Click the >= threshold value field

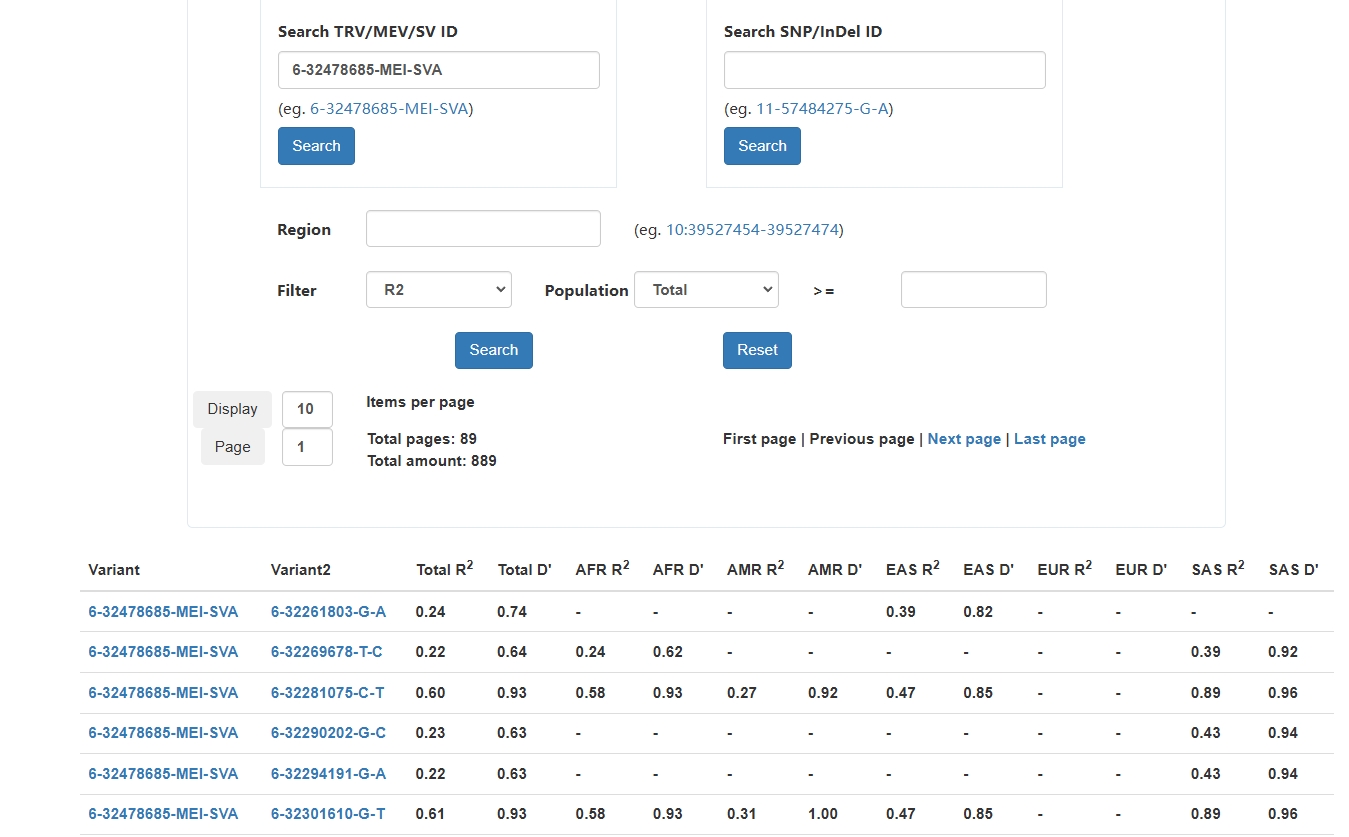pos(974,289)
